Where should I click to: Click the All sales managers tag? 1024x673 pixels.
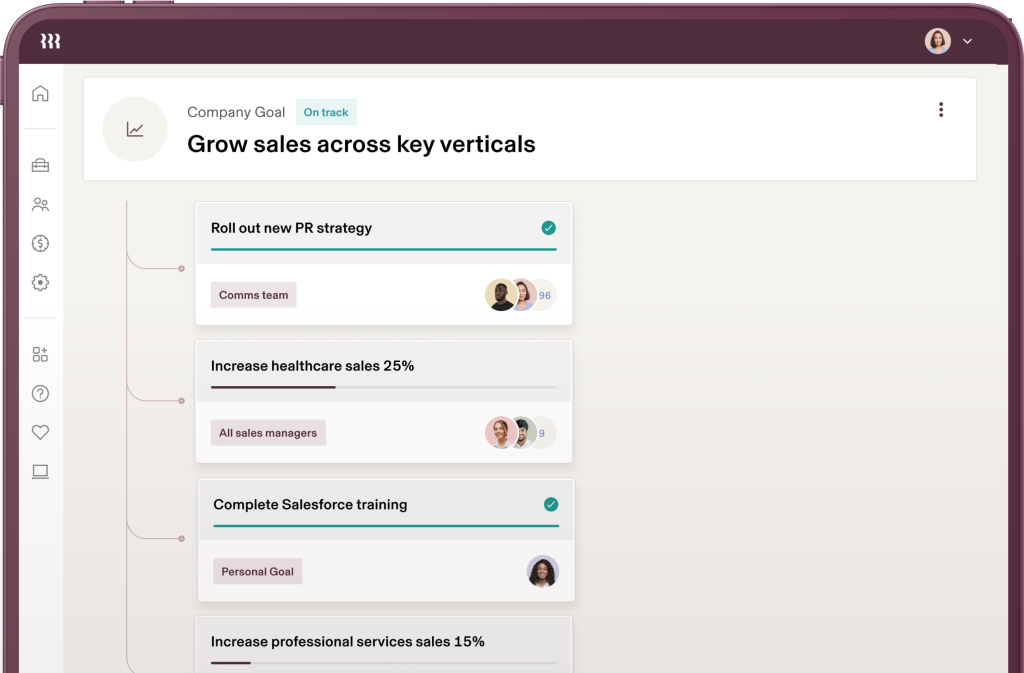[x=268, y=433]
